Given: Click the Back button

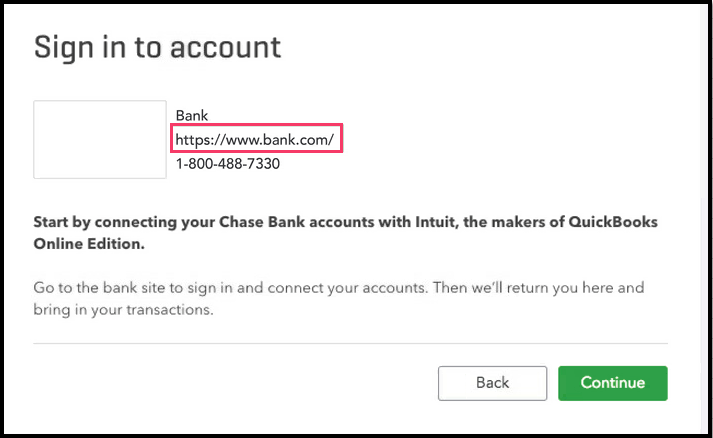Looking at the screenshot, I should coord(492,383).
